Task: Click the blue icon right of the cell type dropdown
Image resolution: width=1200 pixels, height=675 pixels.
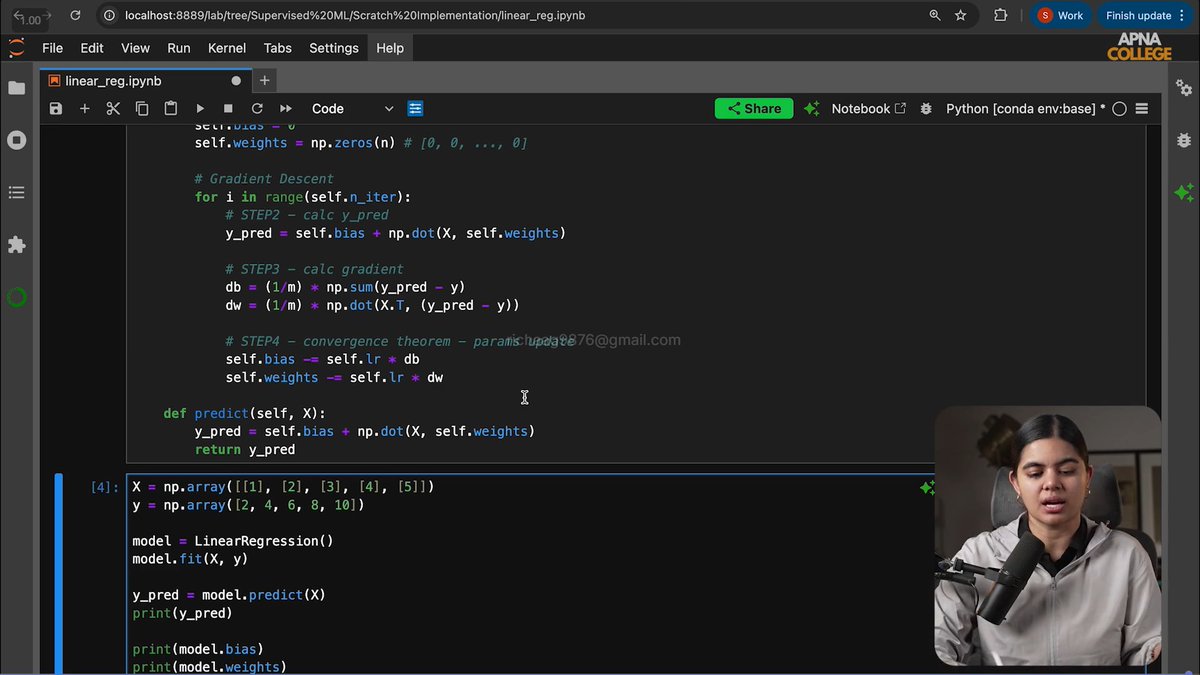Action: [x=416, y=109]
